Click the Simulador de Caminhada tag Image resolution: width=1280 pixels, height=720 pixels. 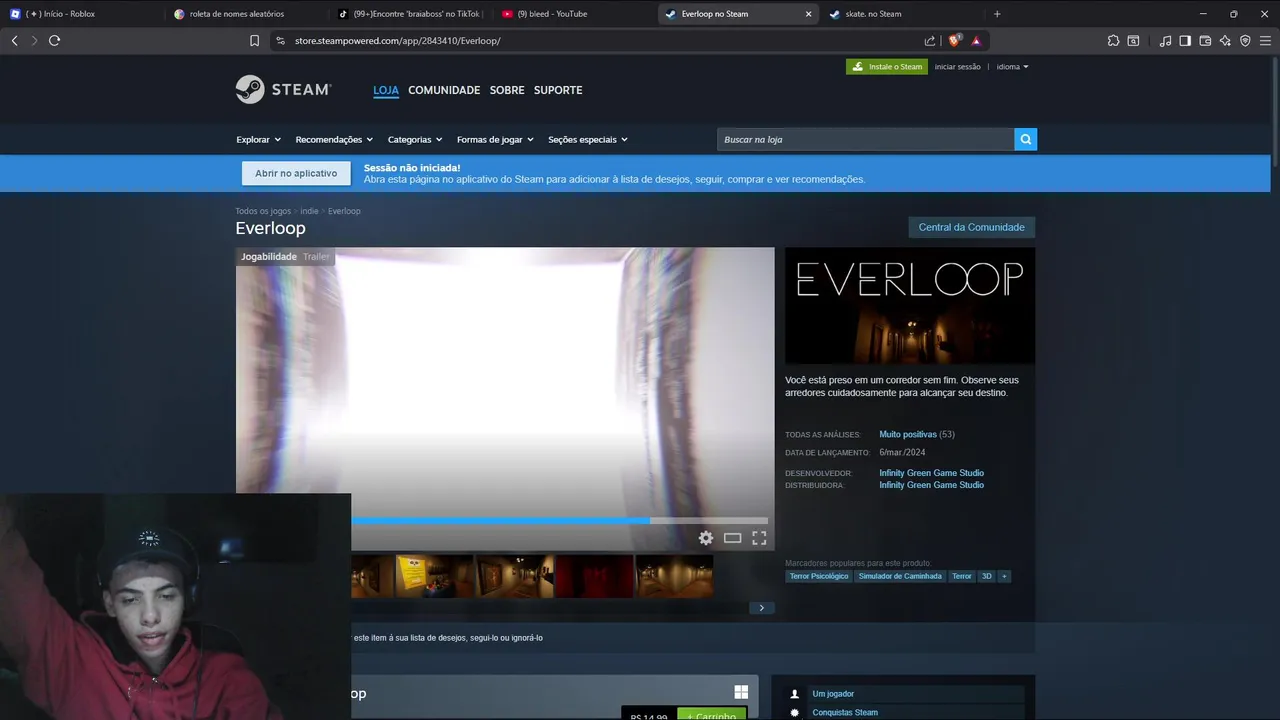click(x=900, y=576)
